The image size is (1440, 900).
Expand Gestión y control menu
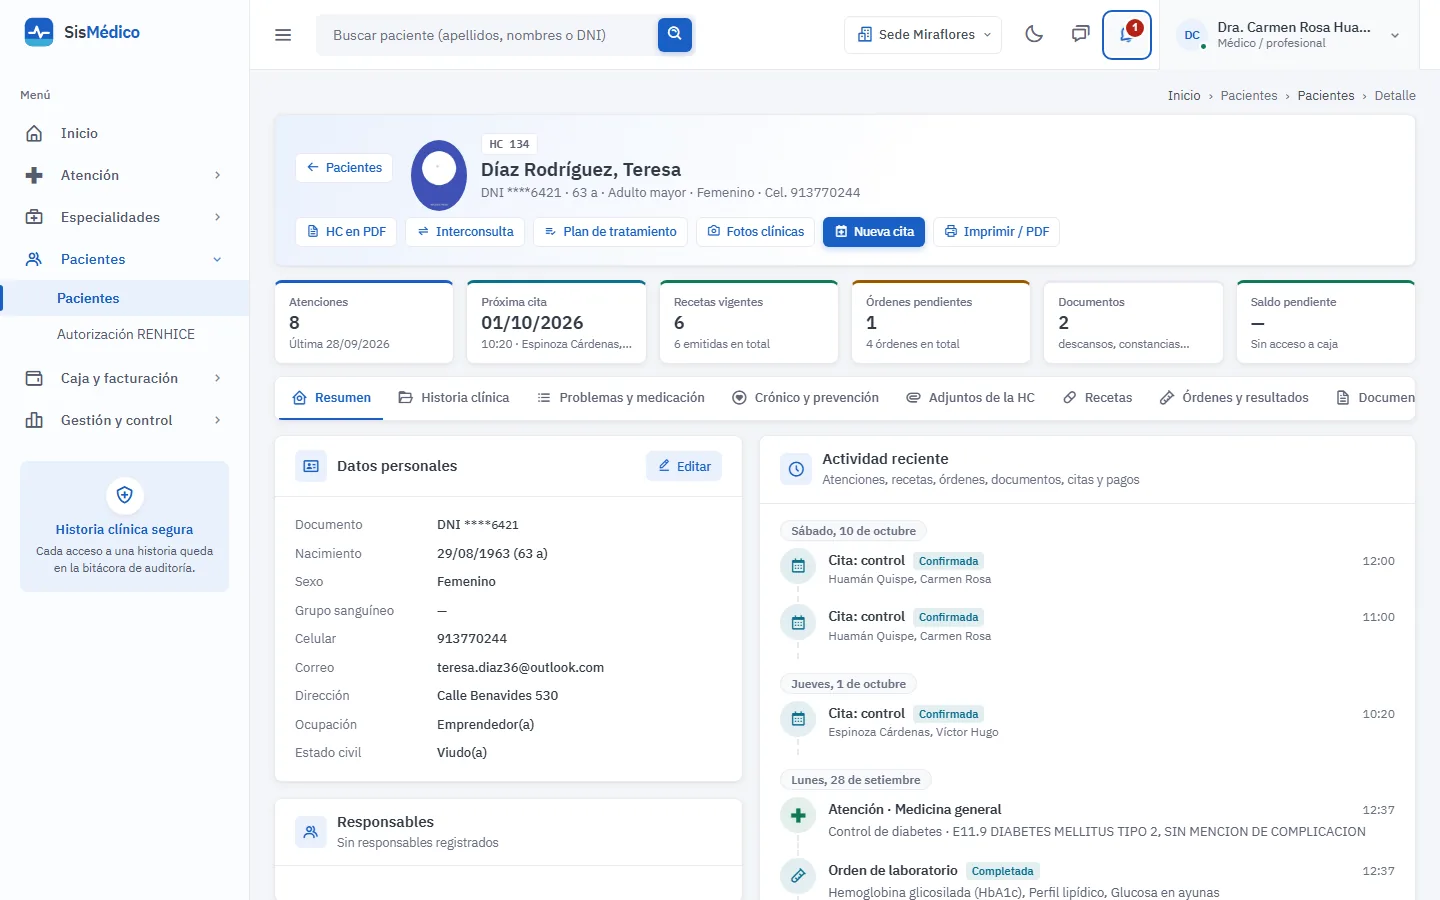pos(125,420)
